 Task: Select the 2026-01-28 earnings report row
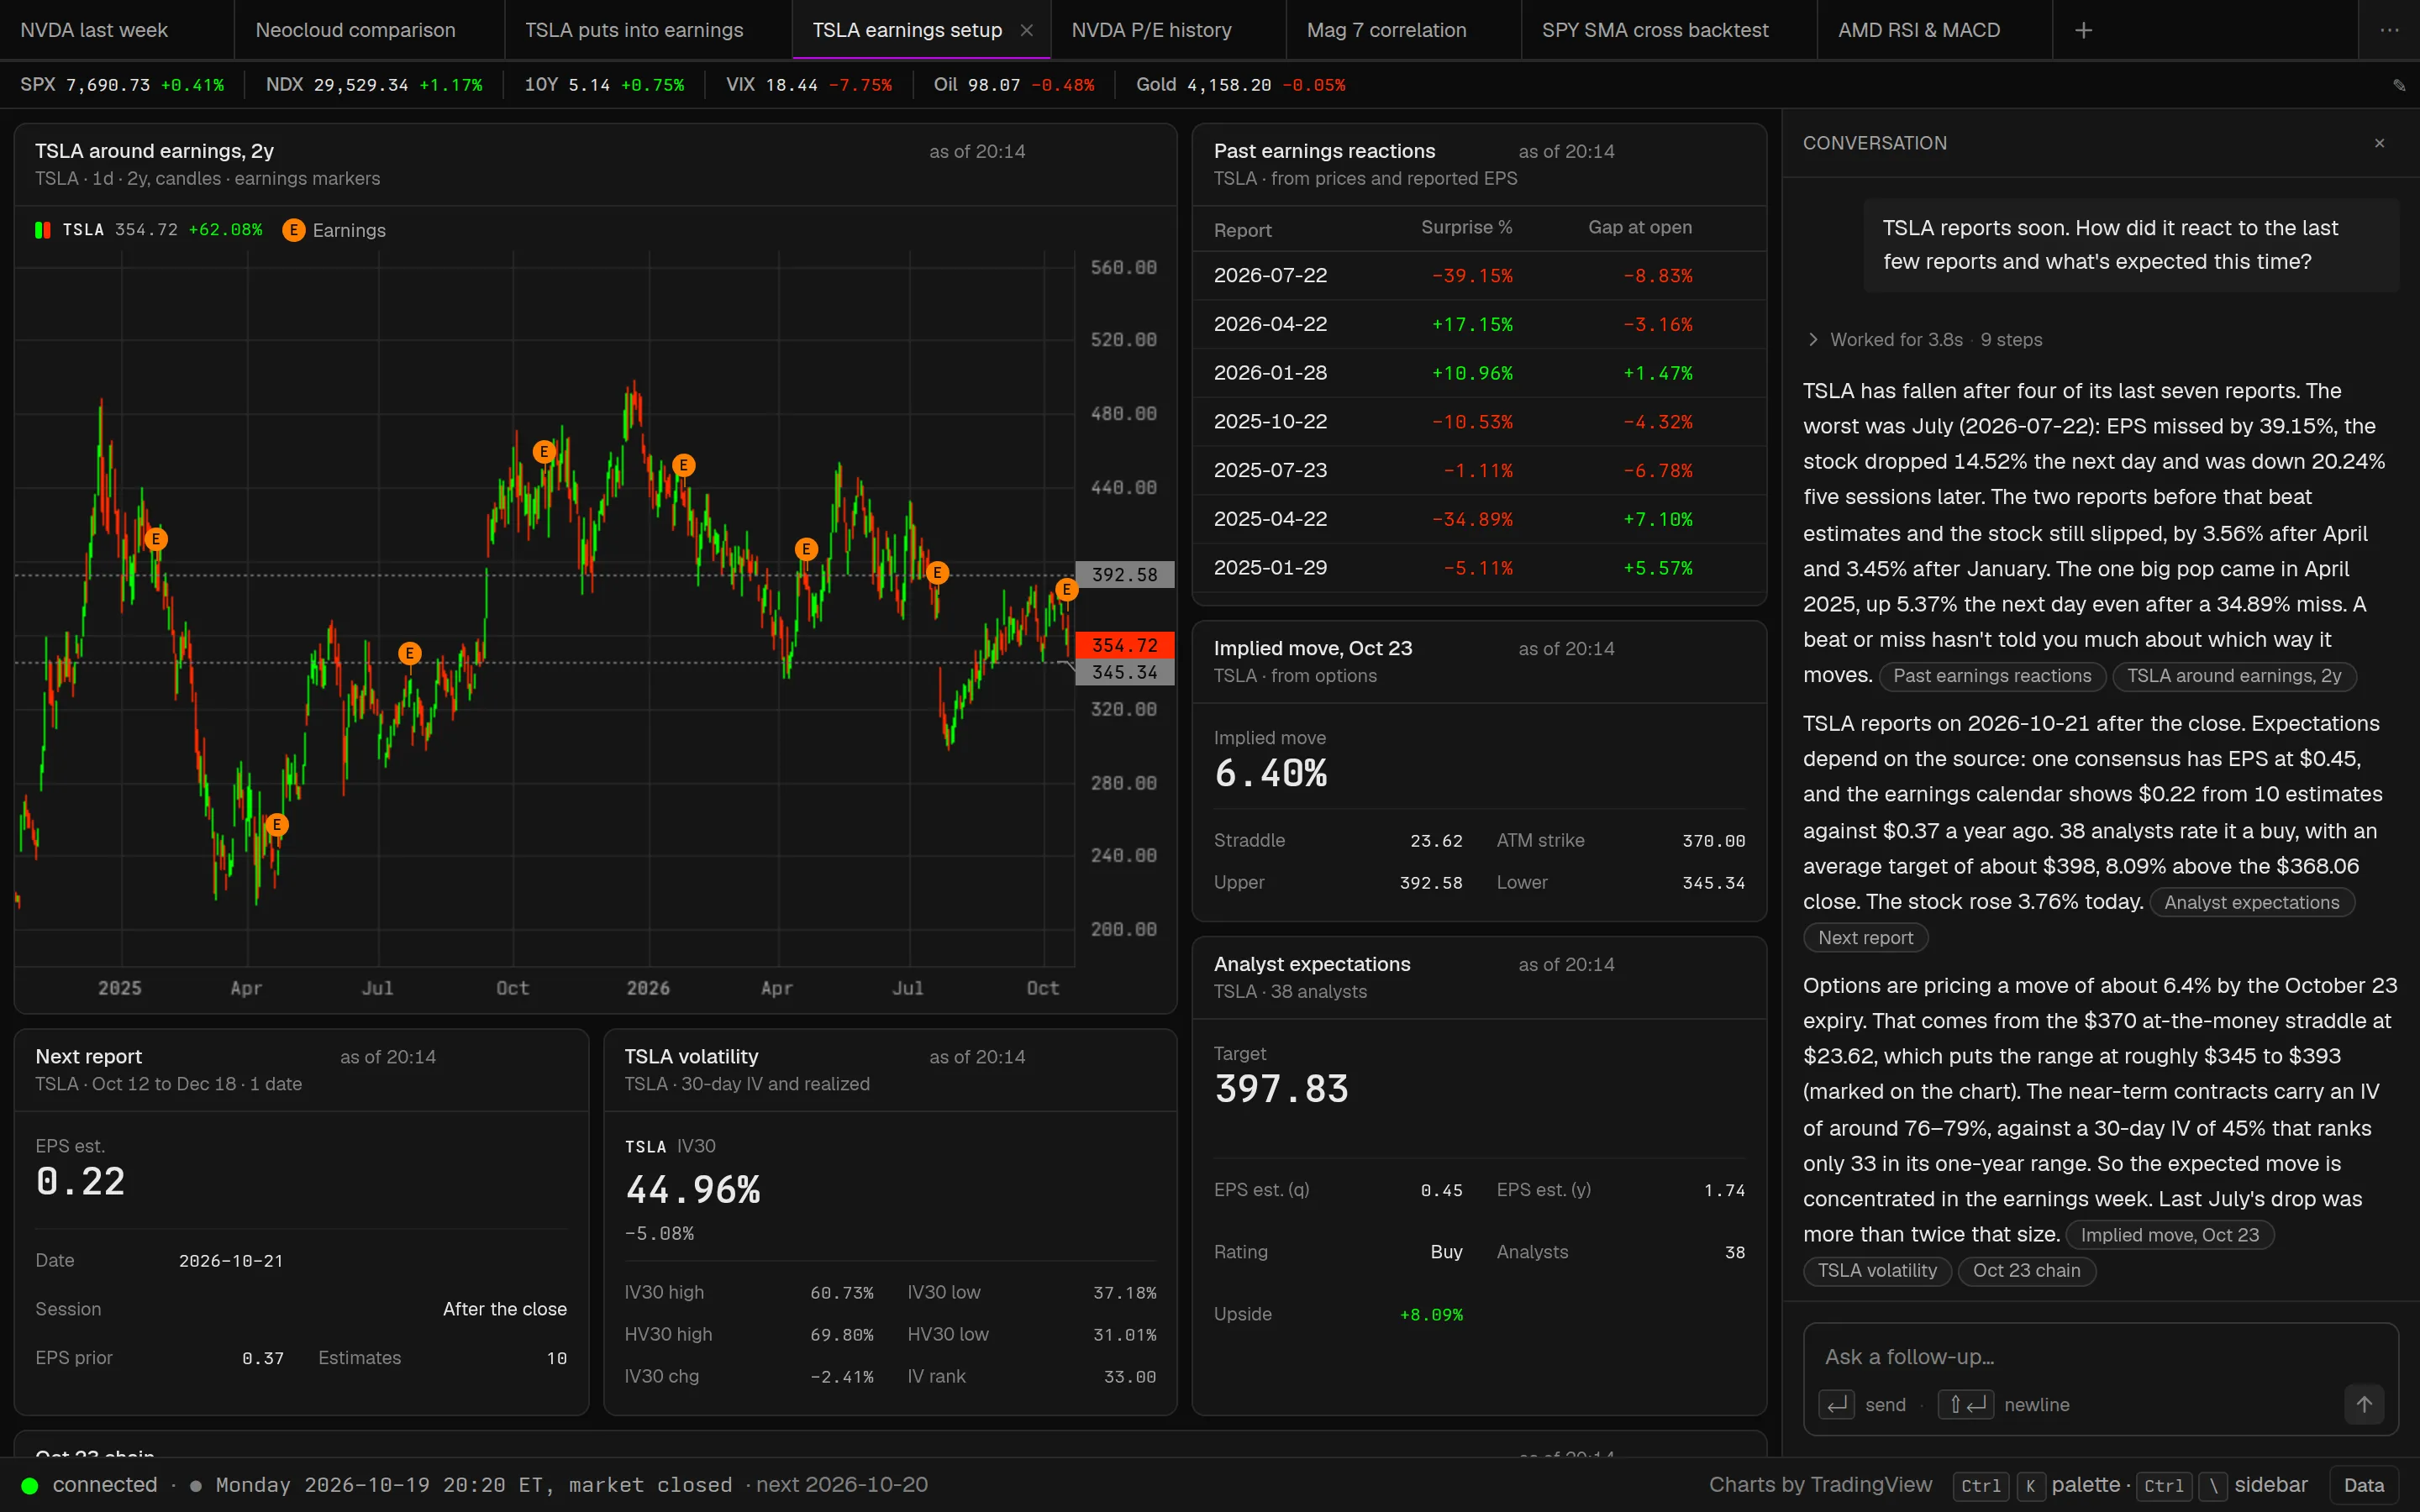click(1479, 373)
